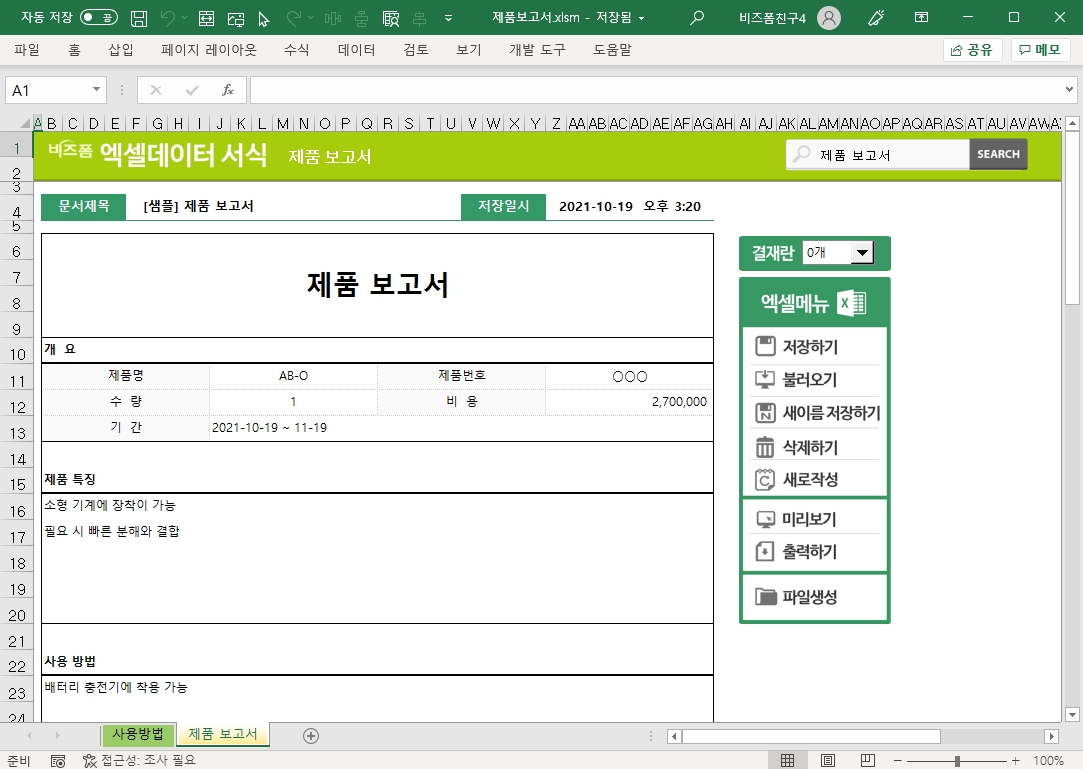
Task: Switch to the 사용방법 sheet tab
Action: point(139,735)
